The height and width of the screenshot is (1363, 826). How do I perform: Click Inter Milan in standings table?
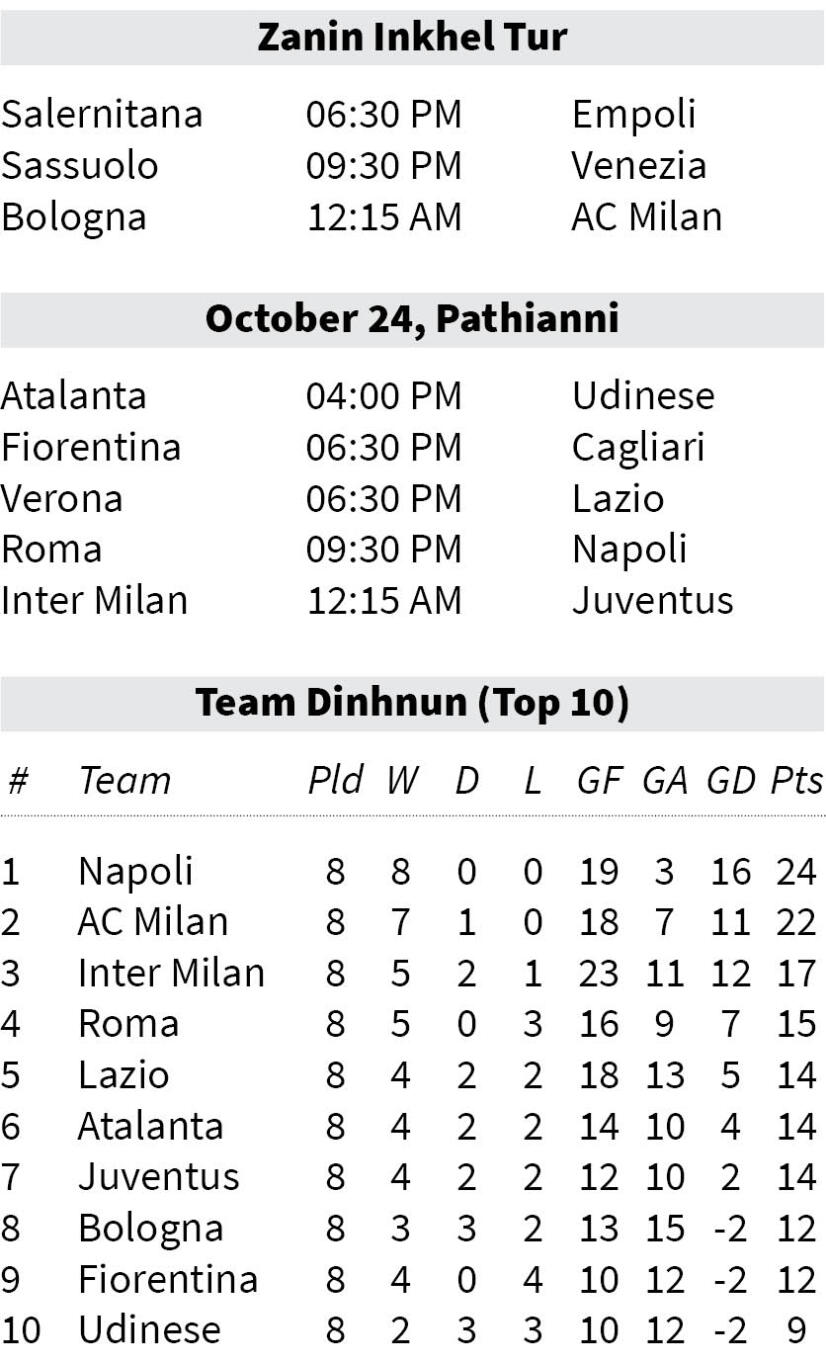(x=171, y=973)
